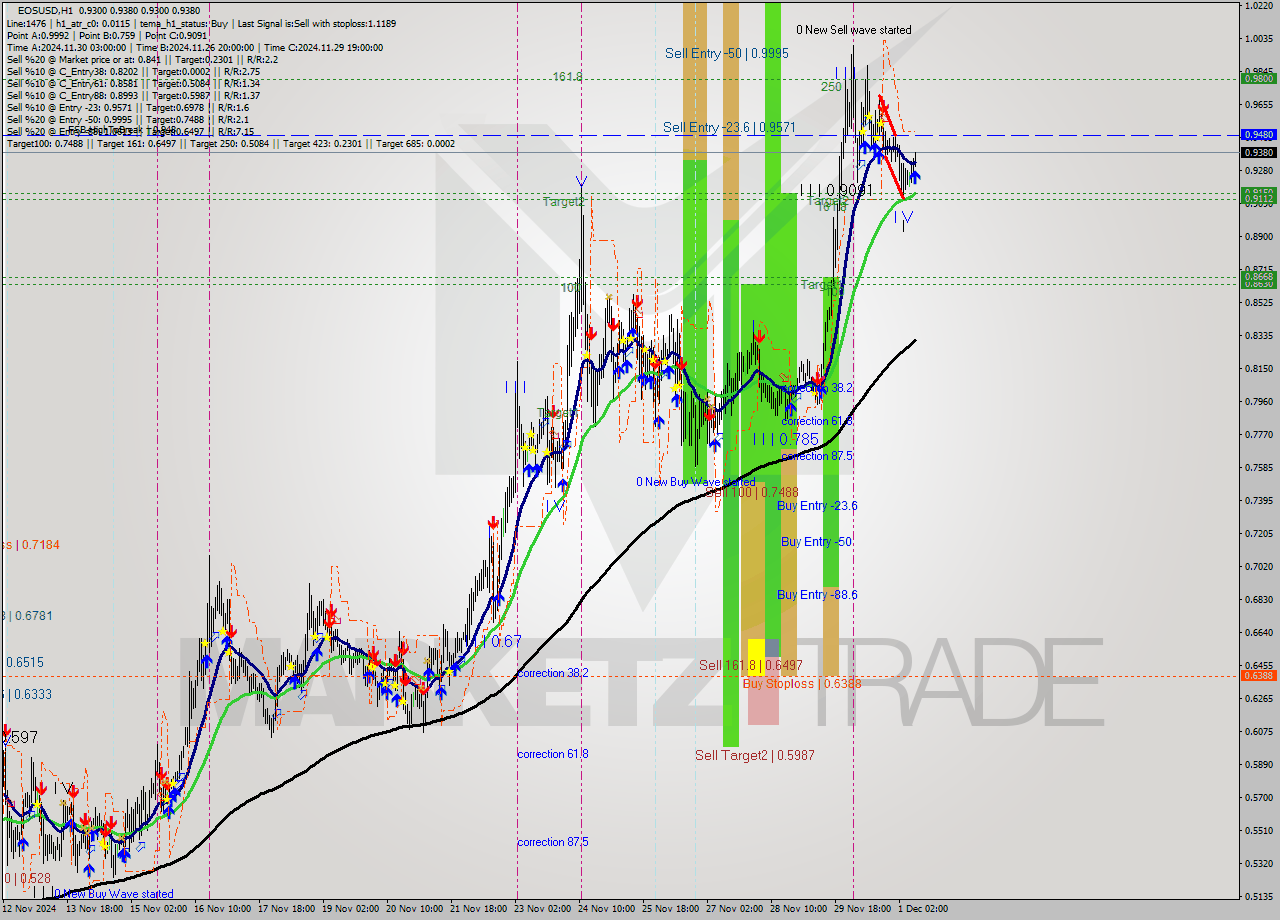Select the '0 New Sell wave started' annotation

pos(854,30)
